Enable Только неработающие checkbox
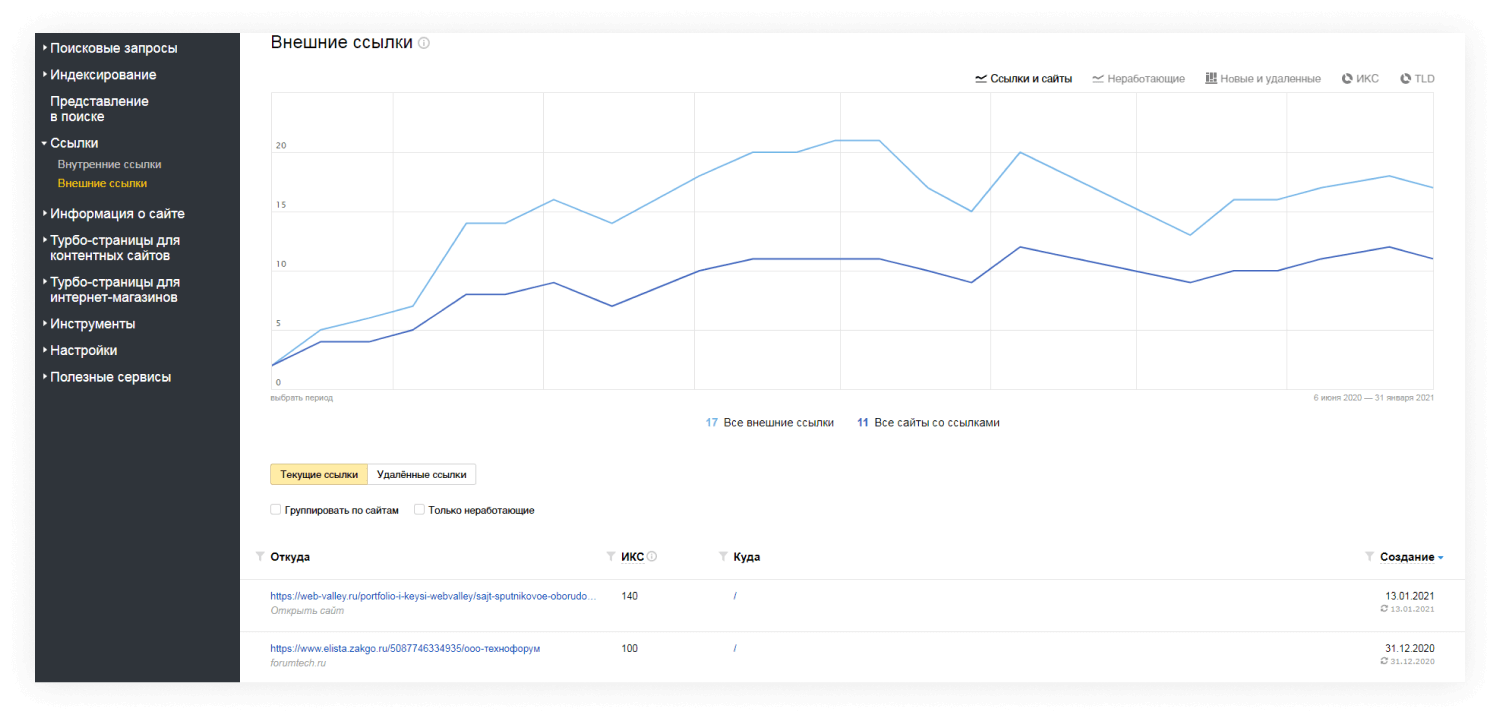 [420, 510]
